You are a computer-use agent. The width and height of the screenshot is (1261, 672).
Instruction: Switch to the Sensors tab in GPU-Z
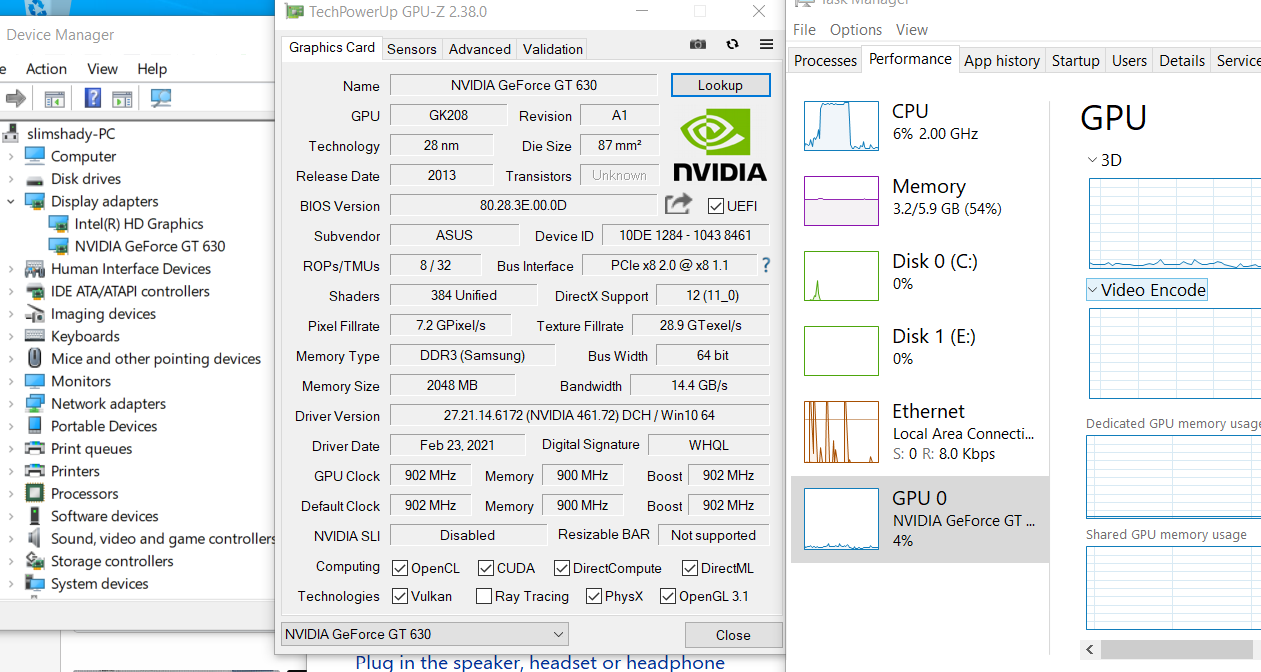pyautogui.click(x=413, y=48)
